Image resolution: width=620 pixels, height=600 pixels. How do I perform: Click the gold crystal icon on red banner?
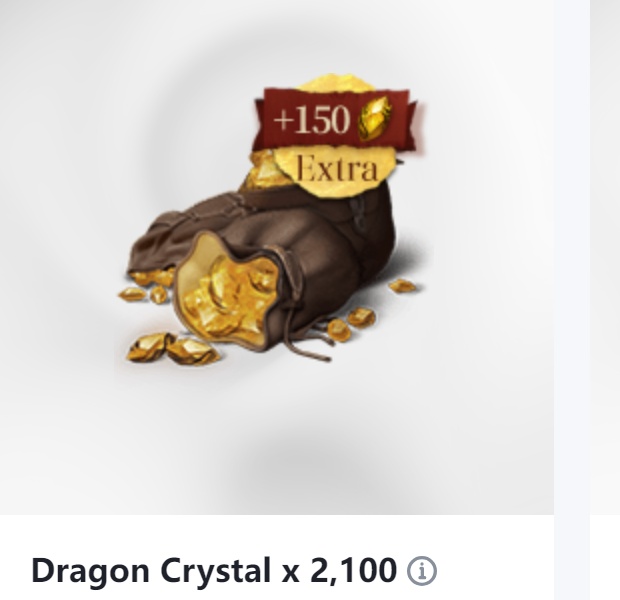[x=374, y=118]
